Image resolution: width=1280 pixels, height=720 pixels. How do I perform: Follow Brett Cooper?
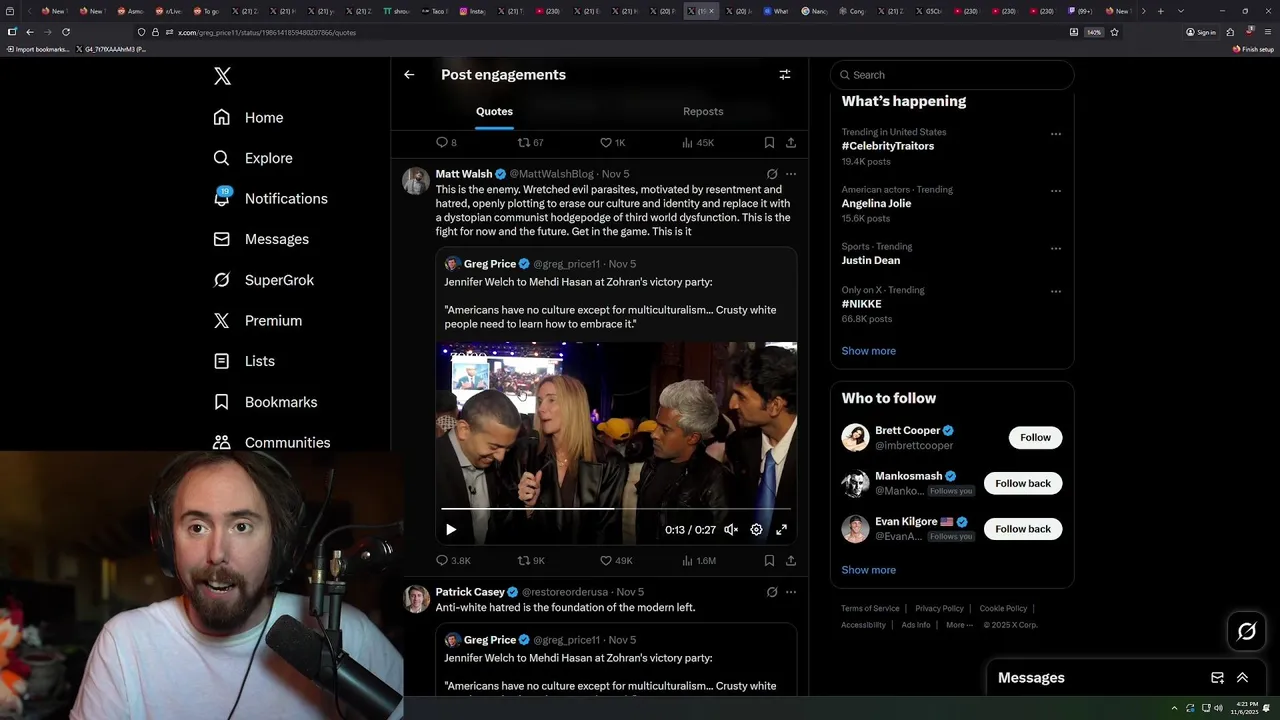coord(1035,437)
